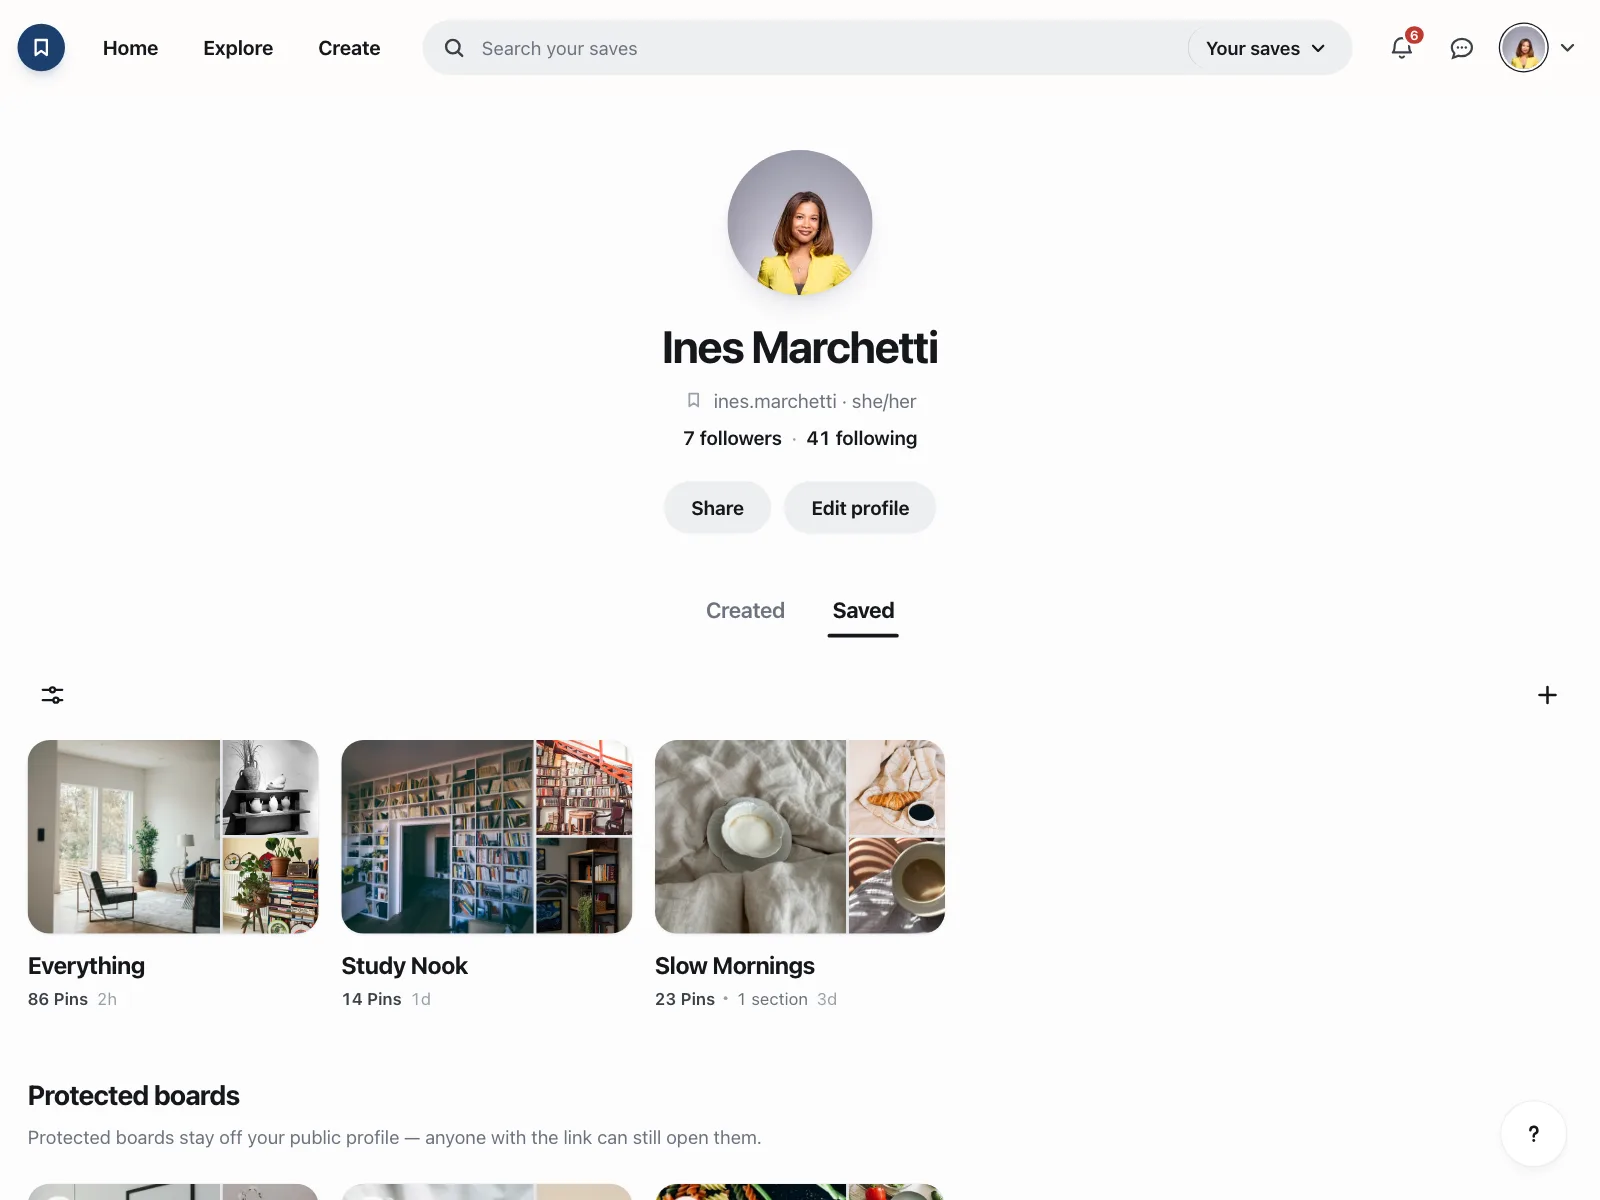View the 7 followers list
1600x1200 pixels.
tap(732, 438)
